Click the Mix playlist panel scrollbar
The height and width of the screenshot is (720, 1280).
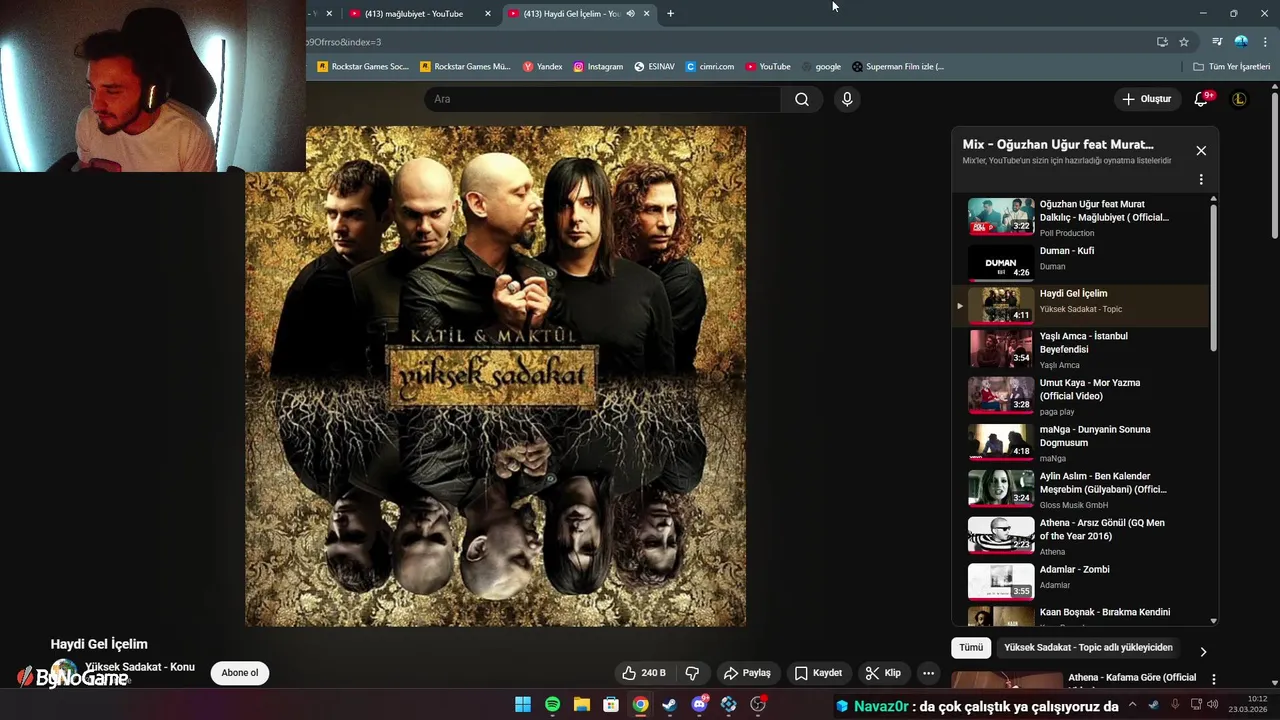(1214, 276)
